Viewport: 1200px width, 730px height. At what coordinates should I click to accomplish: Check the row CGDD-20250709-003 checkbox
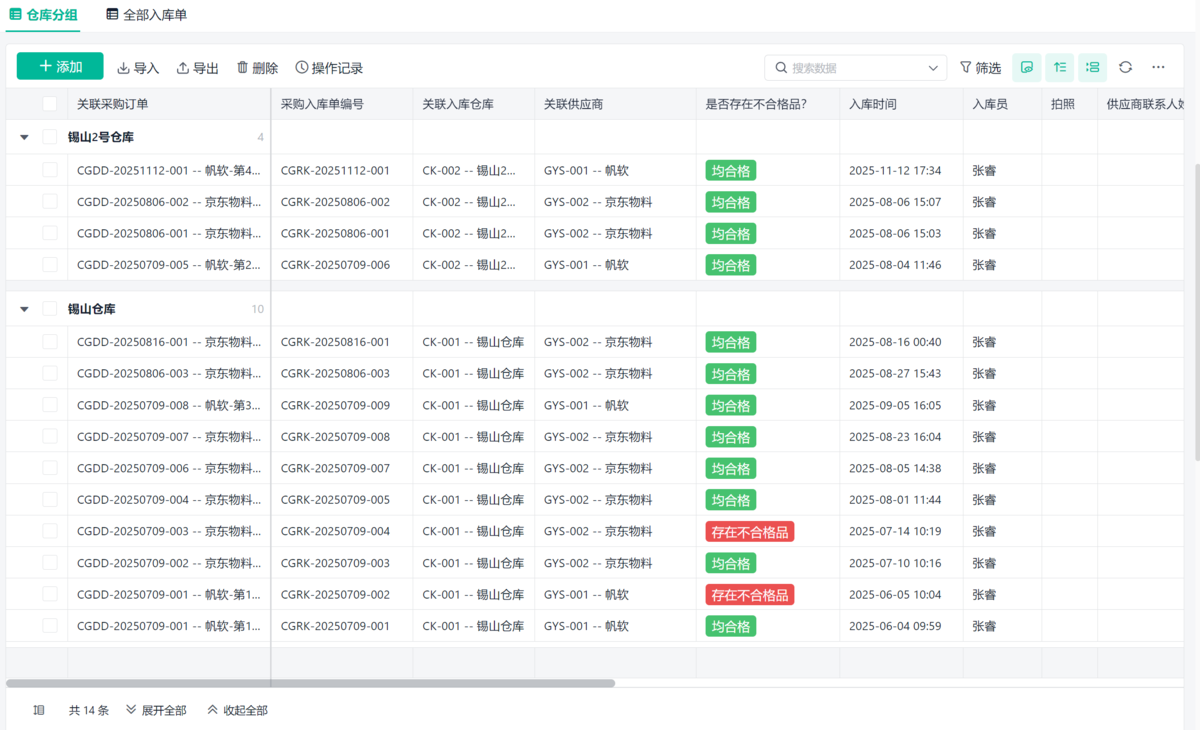pyautogui.click(x=50, y=531)
